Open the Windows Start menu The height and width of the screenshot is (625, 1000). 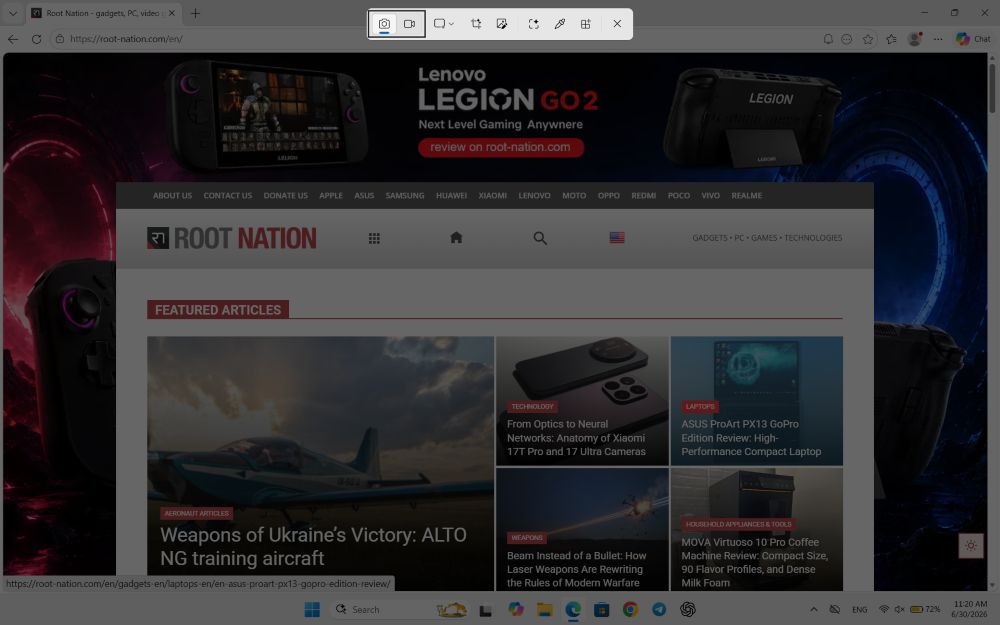click(312, 610)
